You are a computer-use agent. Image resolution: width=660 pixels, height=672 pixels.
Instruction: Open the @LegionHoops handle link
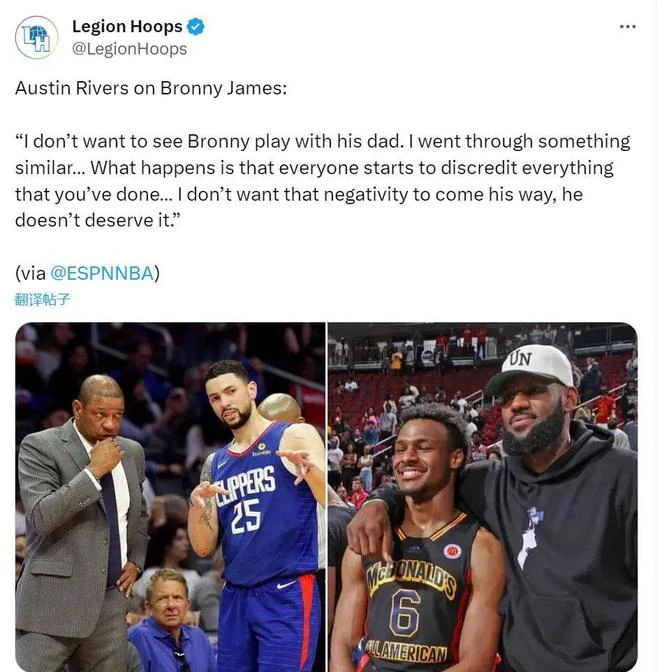(x=129, y=49)
